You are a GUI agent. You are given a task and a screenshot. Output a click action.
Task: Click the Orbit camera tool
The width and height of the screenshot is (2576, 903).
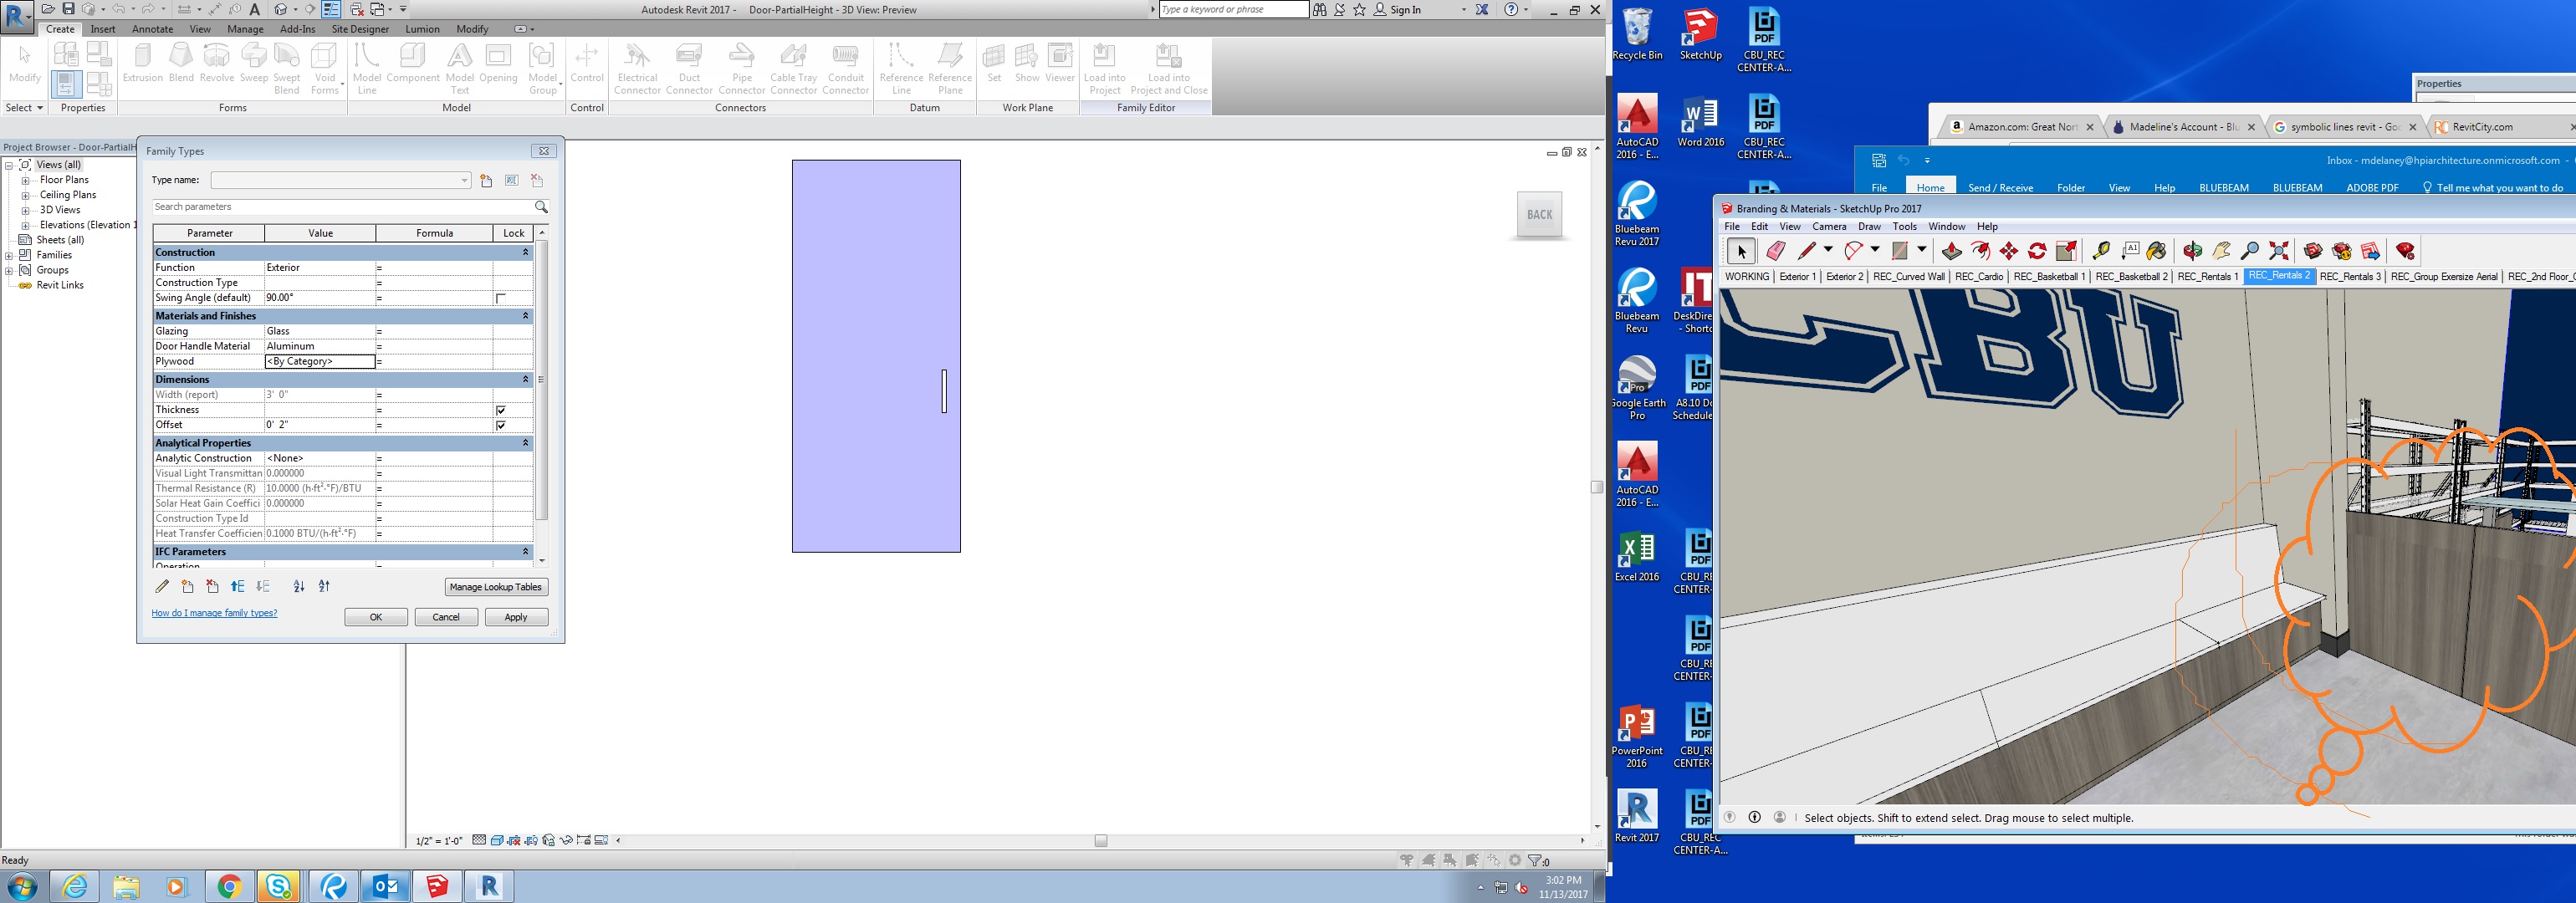click(x=2193, y=251)
